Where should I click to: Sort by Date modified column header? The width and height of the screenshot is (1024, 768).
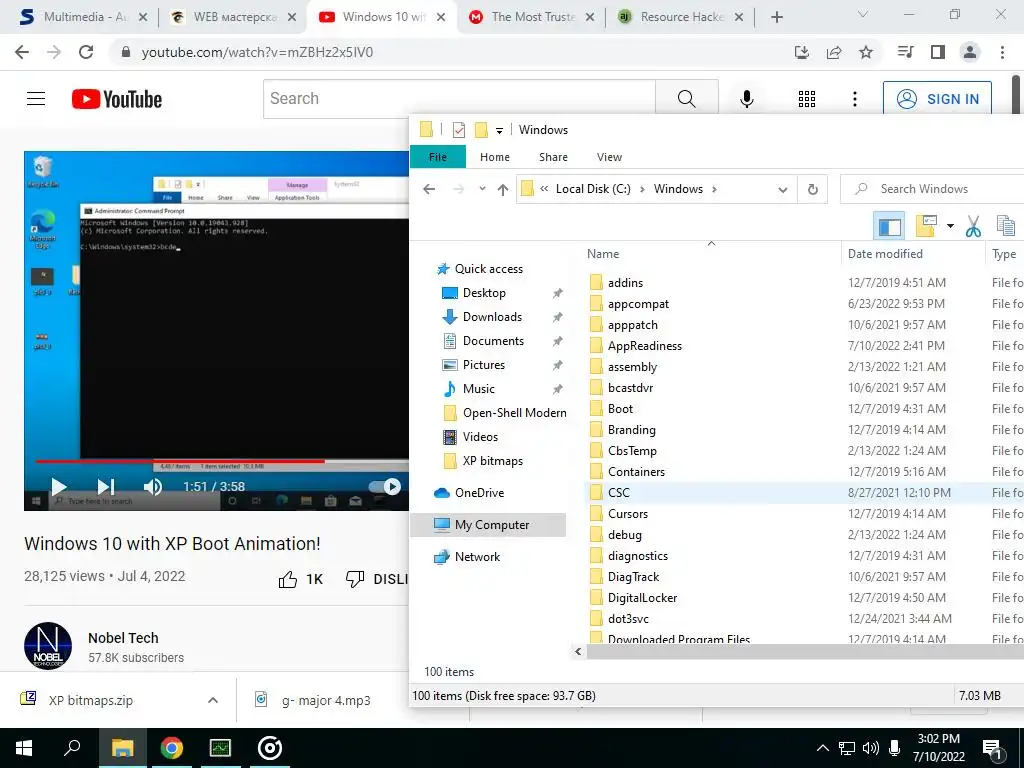[x=885, y=254]
